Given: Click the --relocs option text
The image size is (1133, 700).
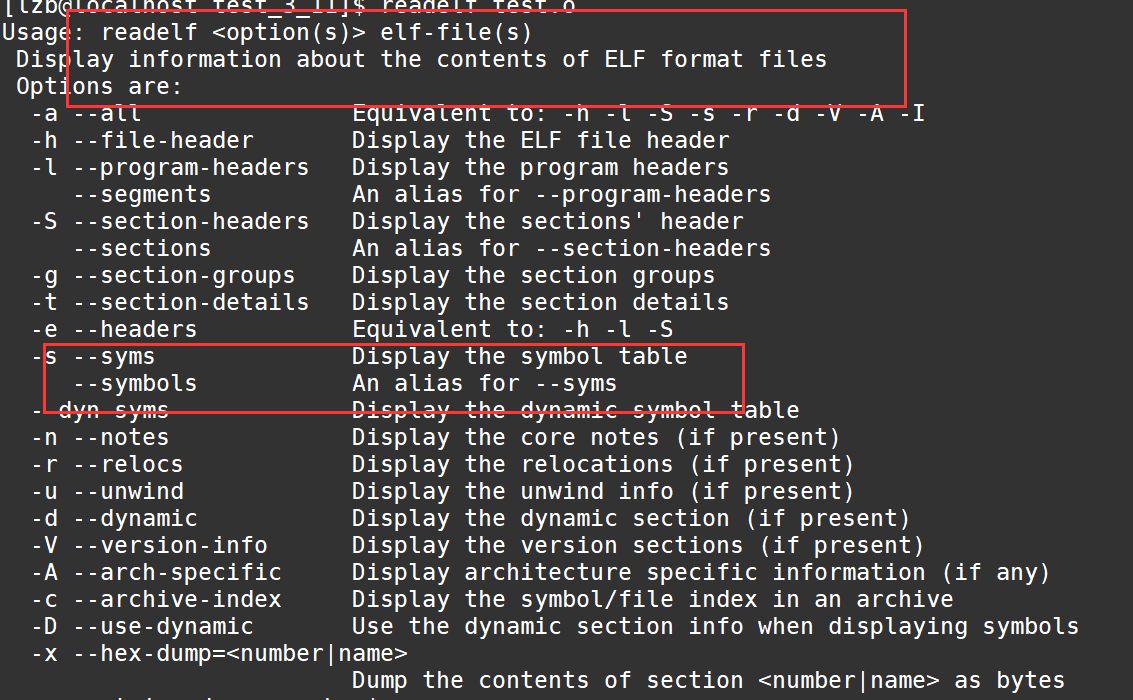Looking at the screenshot, I should [x=127, y=464].
